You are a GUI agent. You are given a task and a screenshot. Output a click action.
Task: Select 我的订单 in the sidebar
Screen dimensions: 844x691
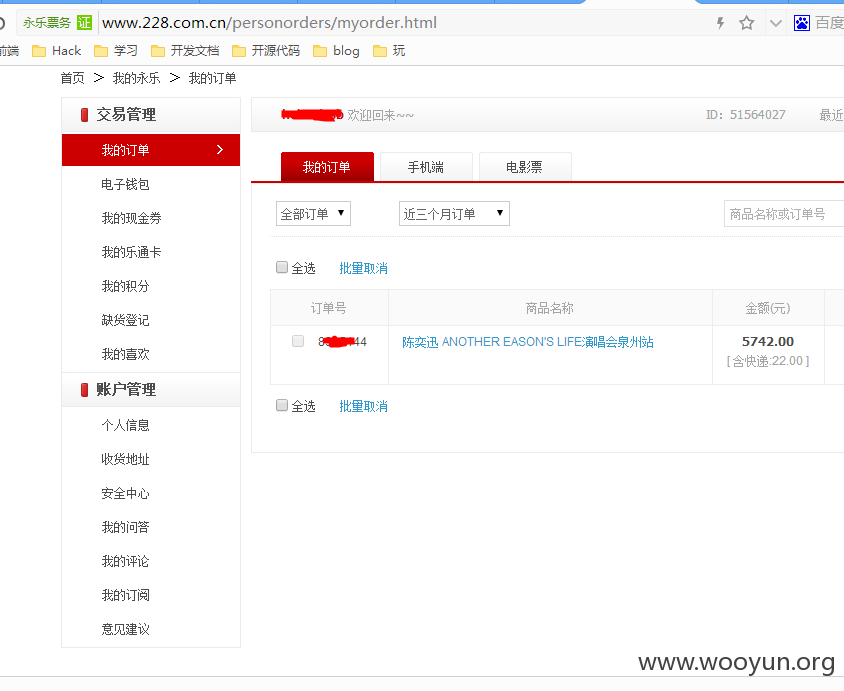click(151, 150)
